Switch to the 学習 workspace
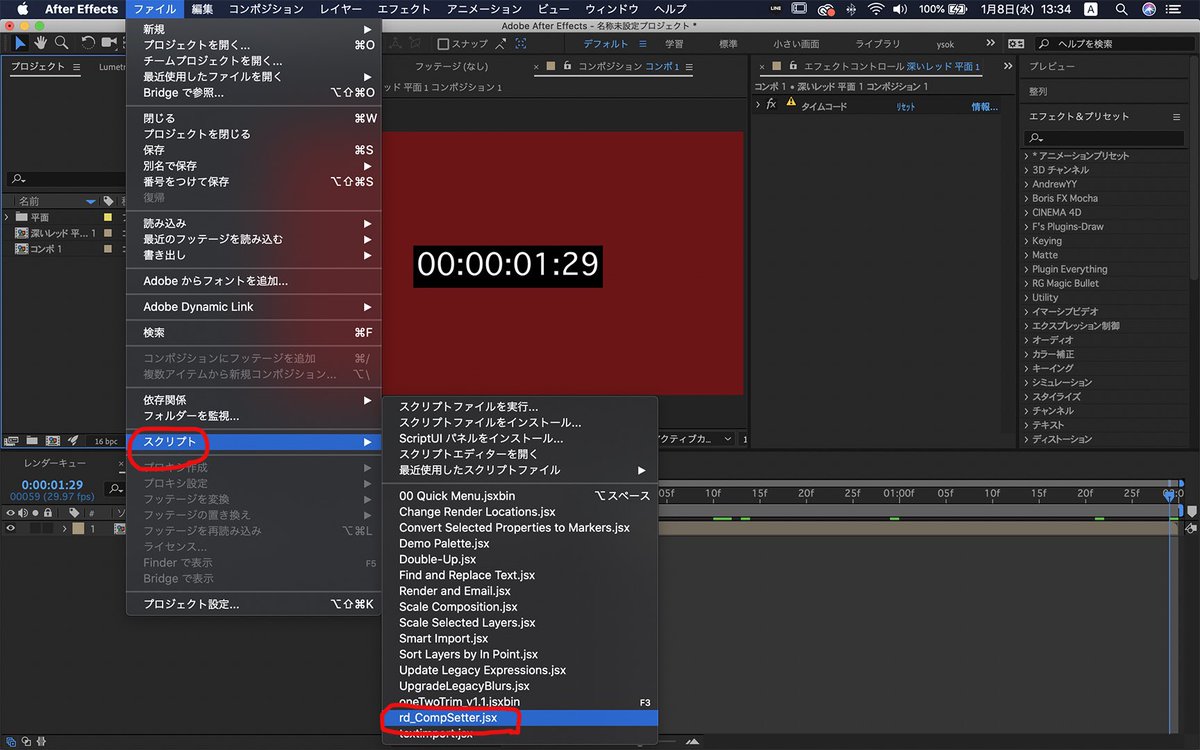Image resolution: width=1200 pixels, height=750 pixels. [675, 44]
